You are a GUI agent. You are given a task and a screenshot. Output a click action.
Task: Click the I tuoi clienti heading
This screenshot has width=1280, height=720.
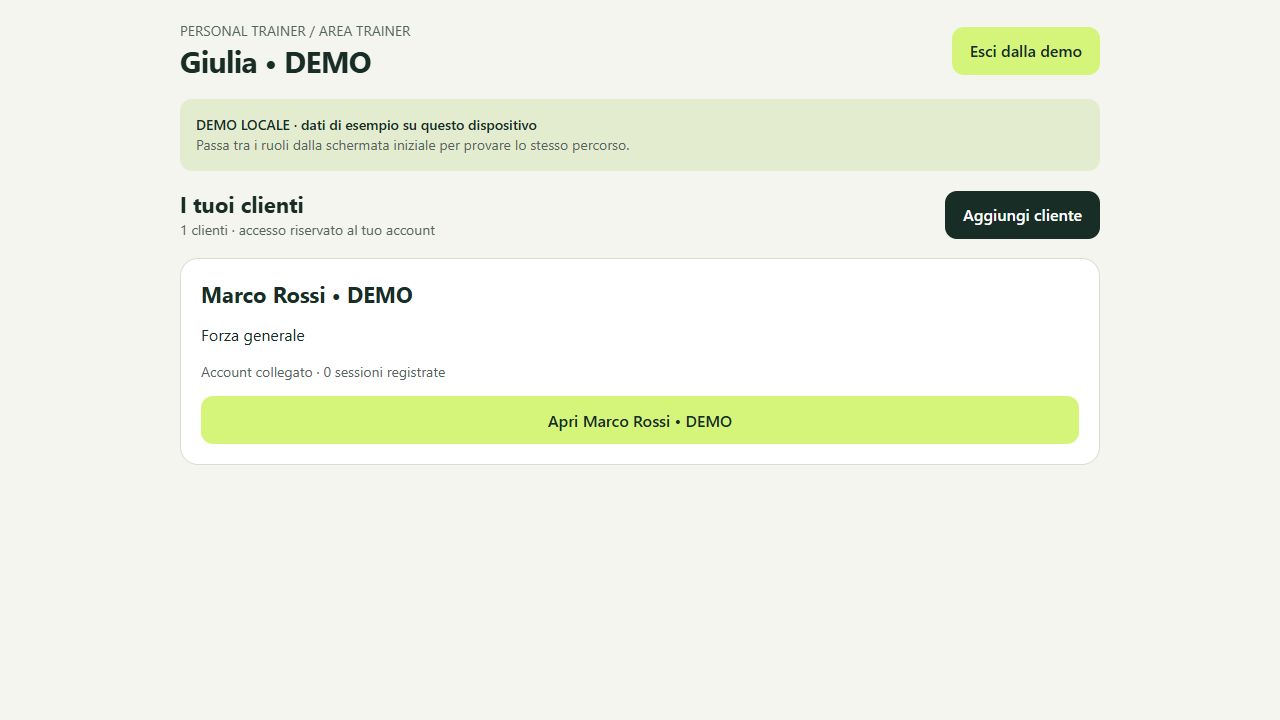coord(242,205)
